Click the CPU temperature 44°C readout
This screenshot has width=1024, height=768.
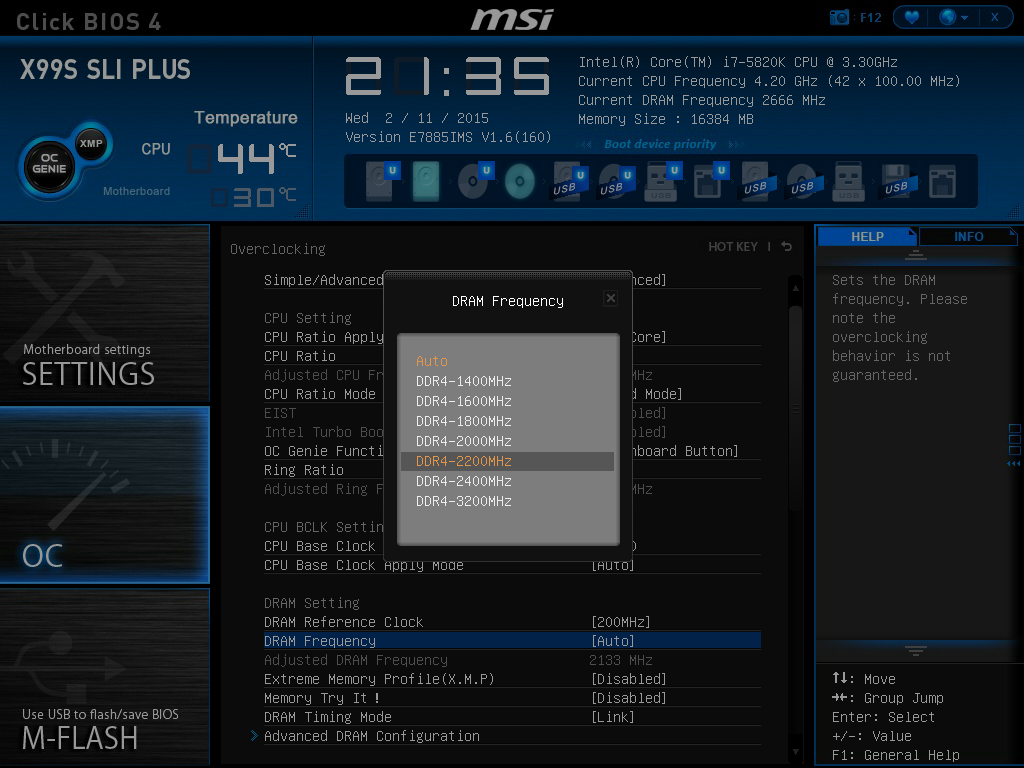tap(243, 158)
